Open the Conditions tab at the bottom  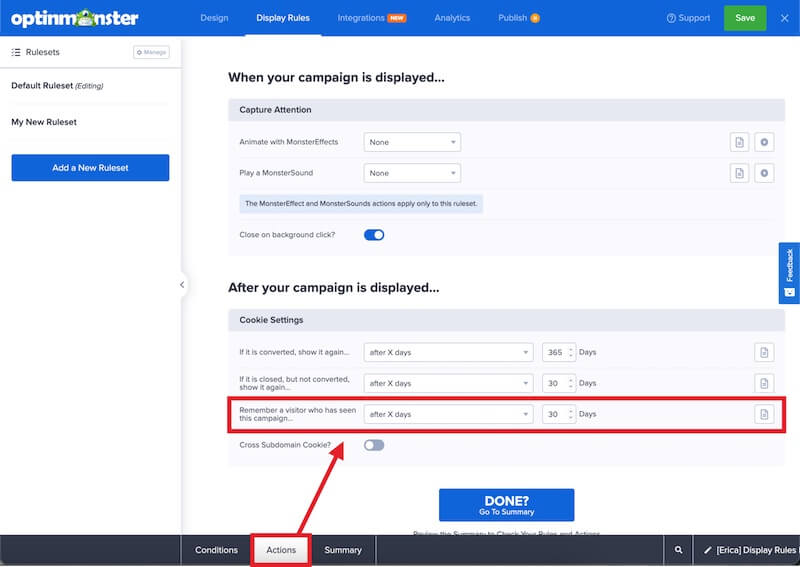(216, 550)
